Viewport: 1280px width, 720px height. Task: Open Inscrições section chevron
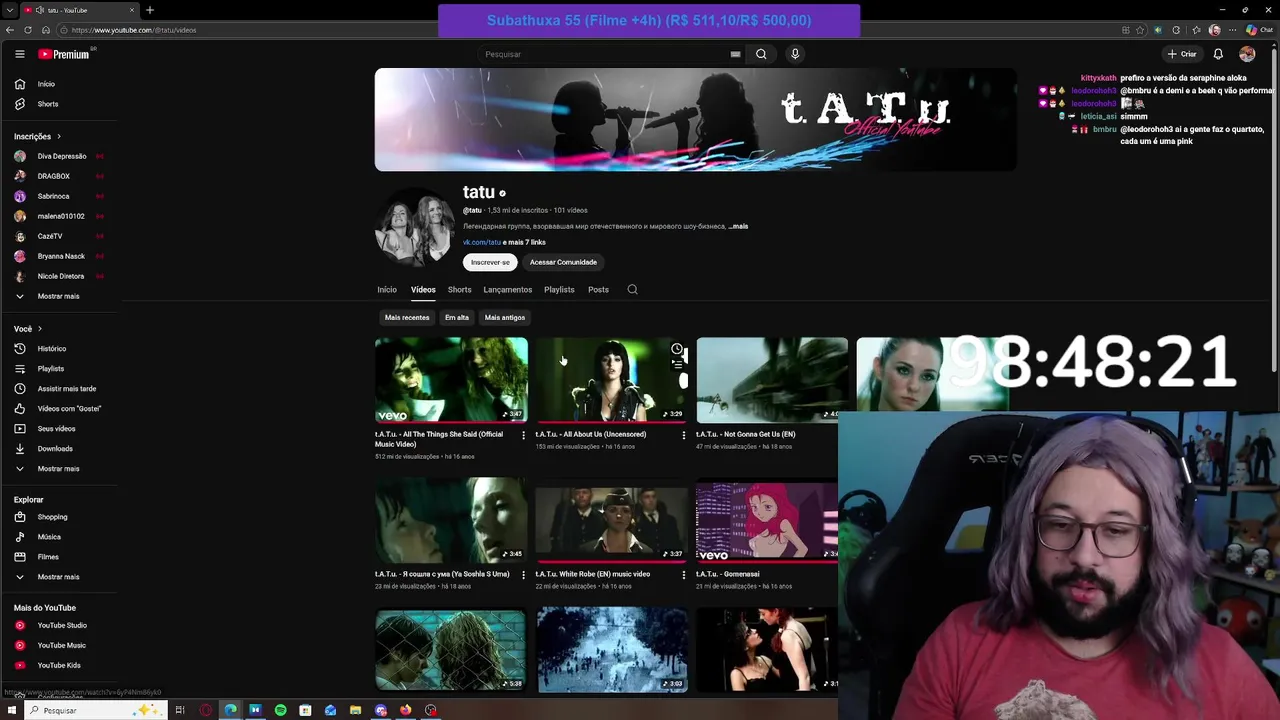(59, 137)
